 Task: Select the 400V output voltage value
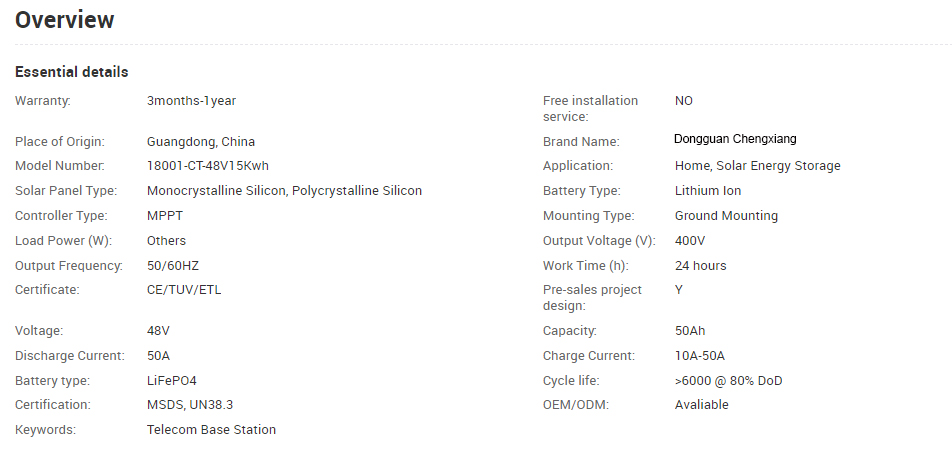click(690, 241)
